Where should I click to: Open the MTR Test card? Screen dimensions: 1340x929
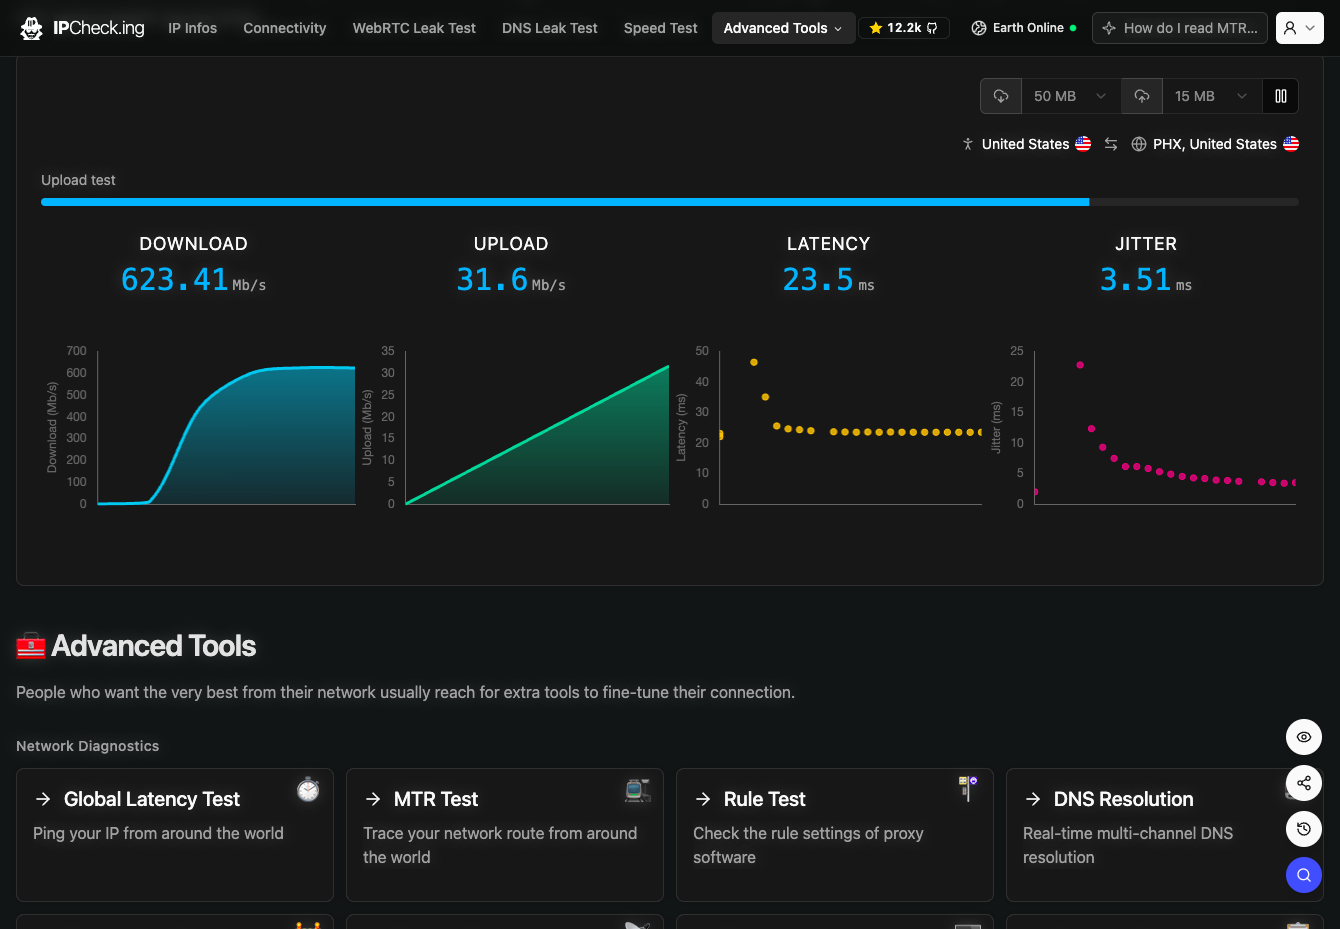[x=505, y=835]
